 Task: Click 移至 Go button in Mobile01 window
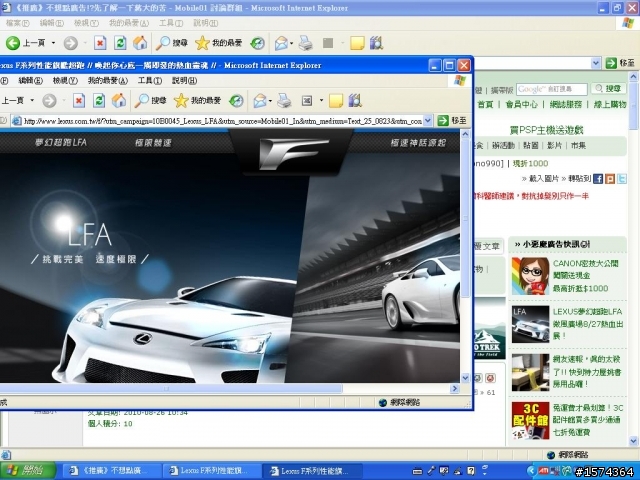click(620, 63)
